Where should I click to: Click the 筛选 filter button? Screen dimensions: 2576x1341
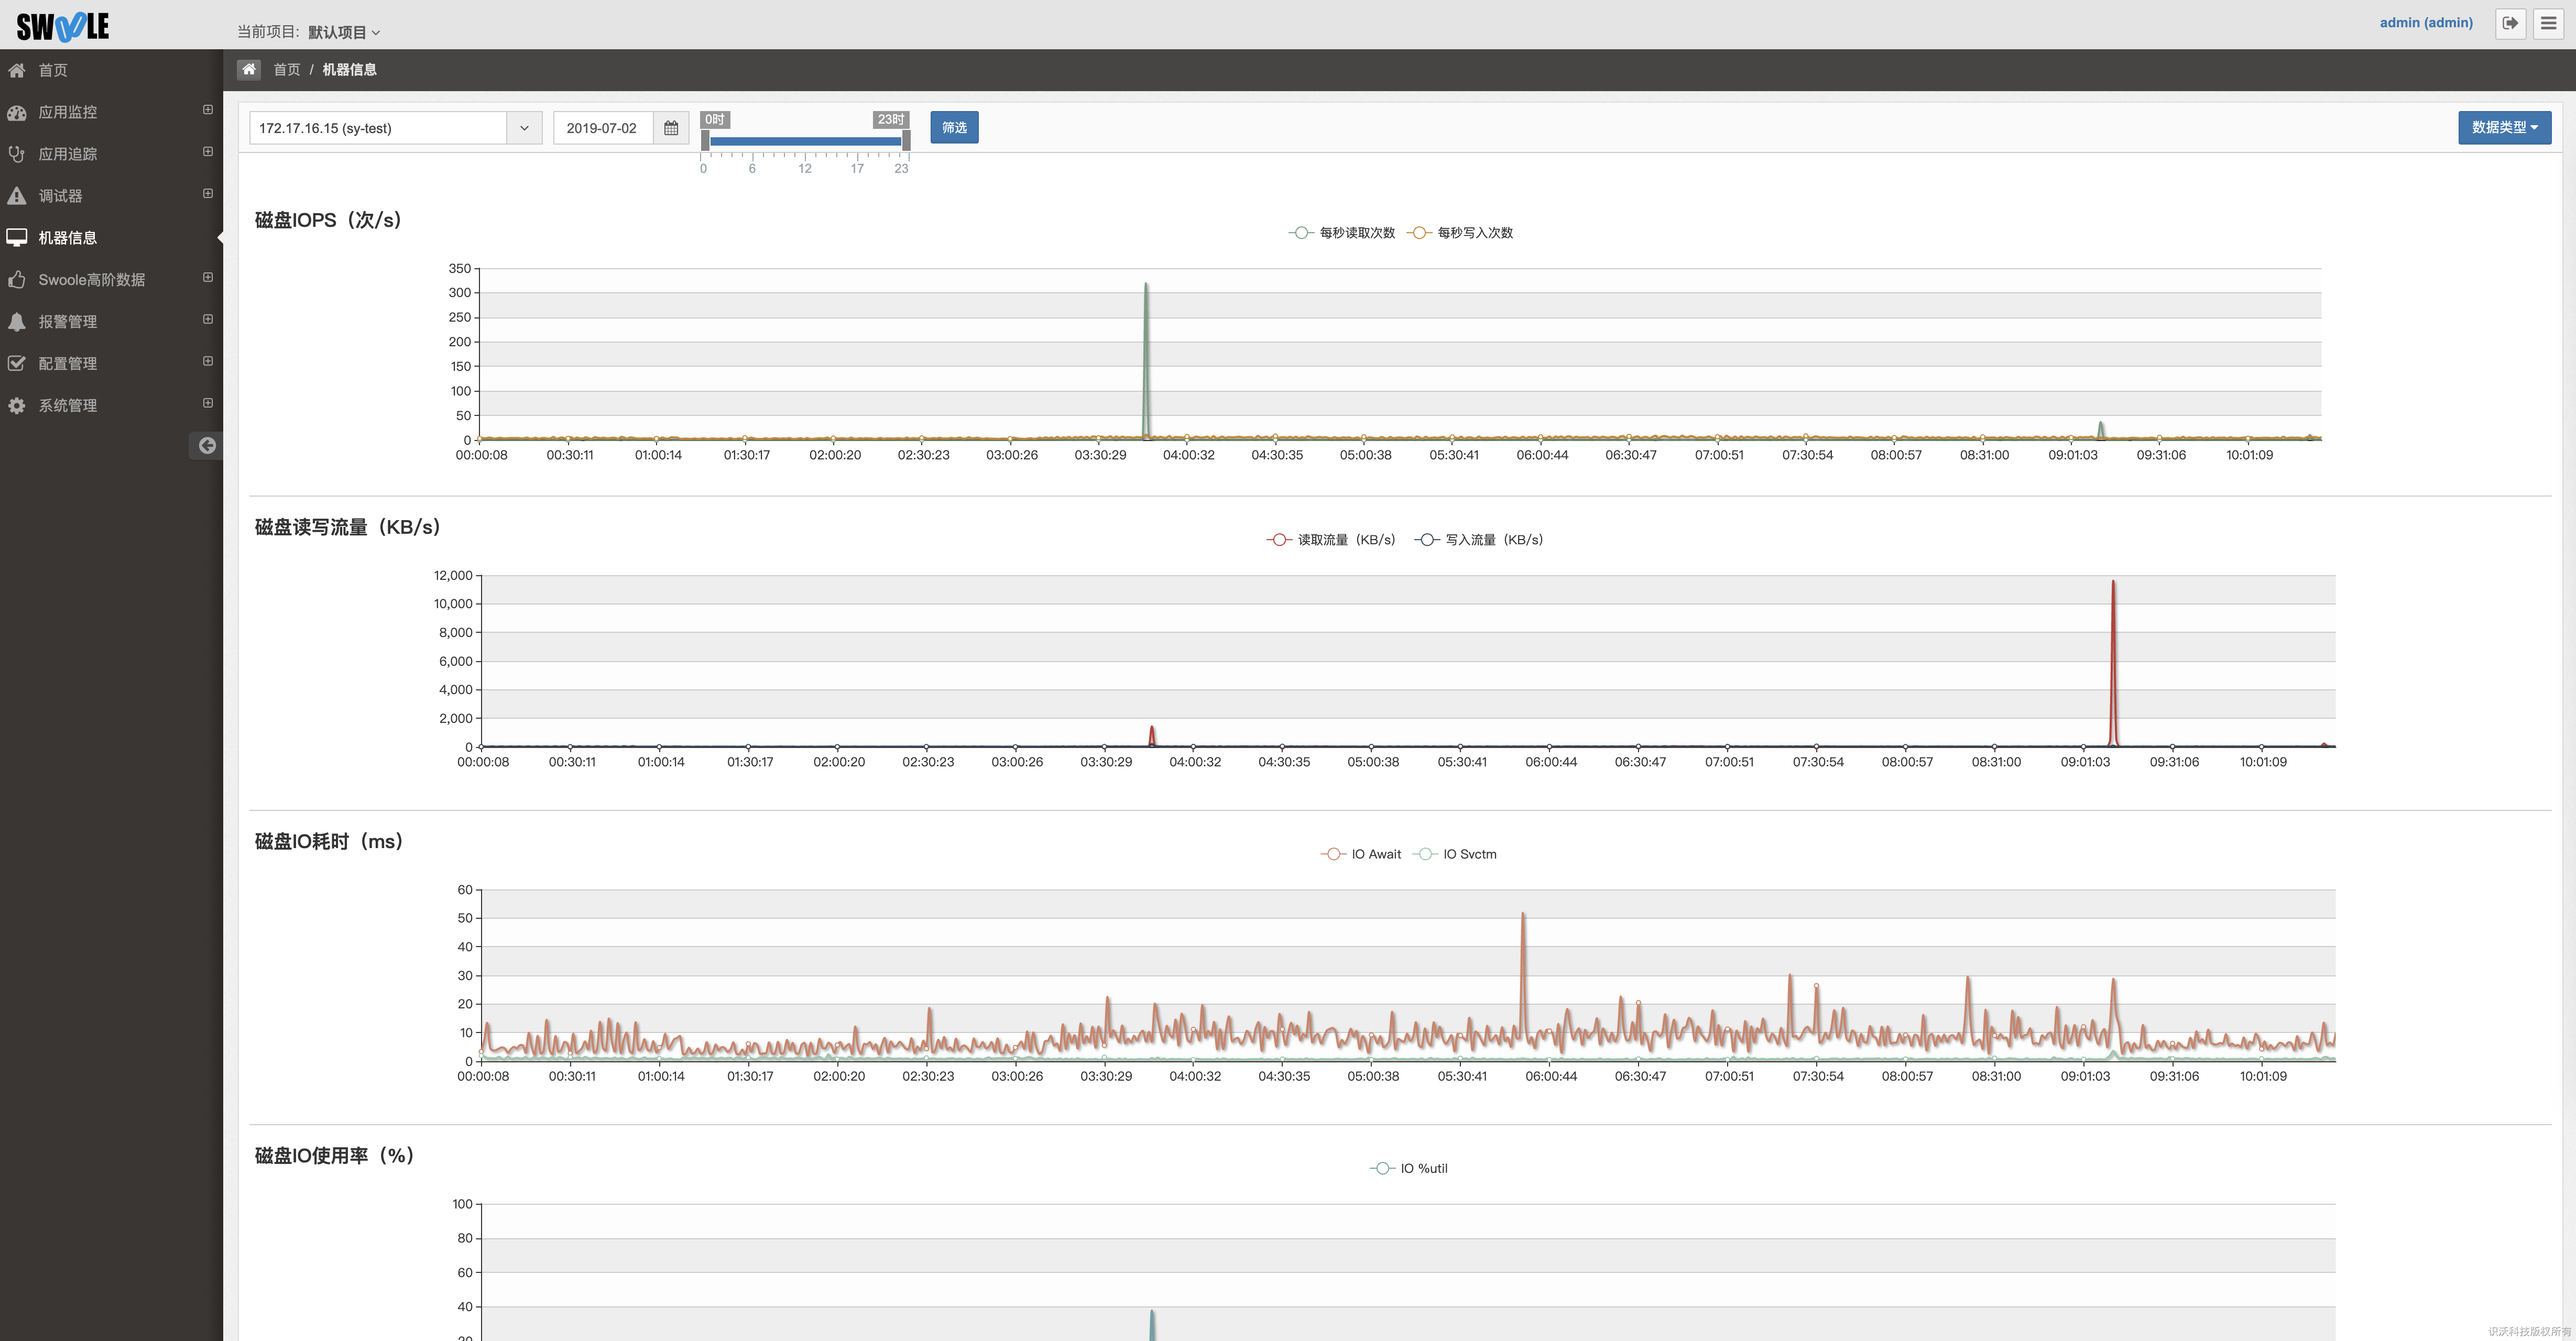[x=954, y=127]
